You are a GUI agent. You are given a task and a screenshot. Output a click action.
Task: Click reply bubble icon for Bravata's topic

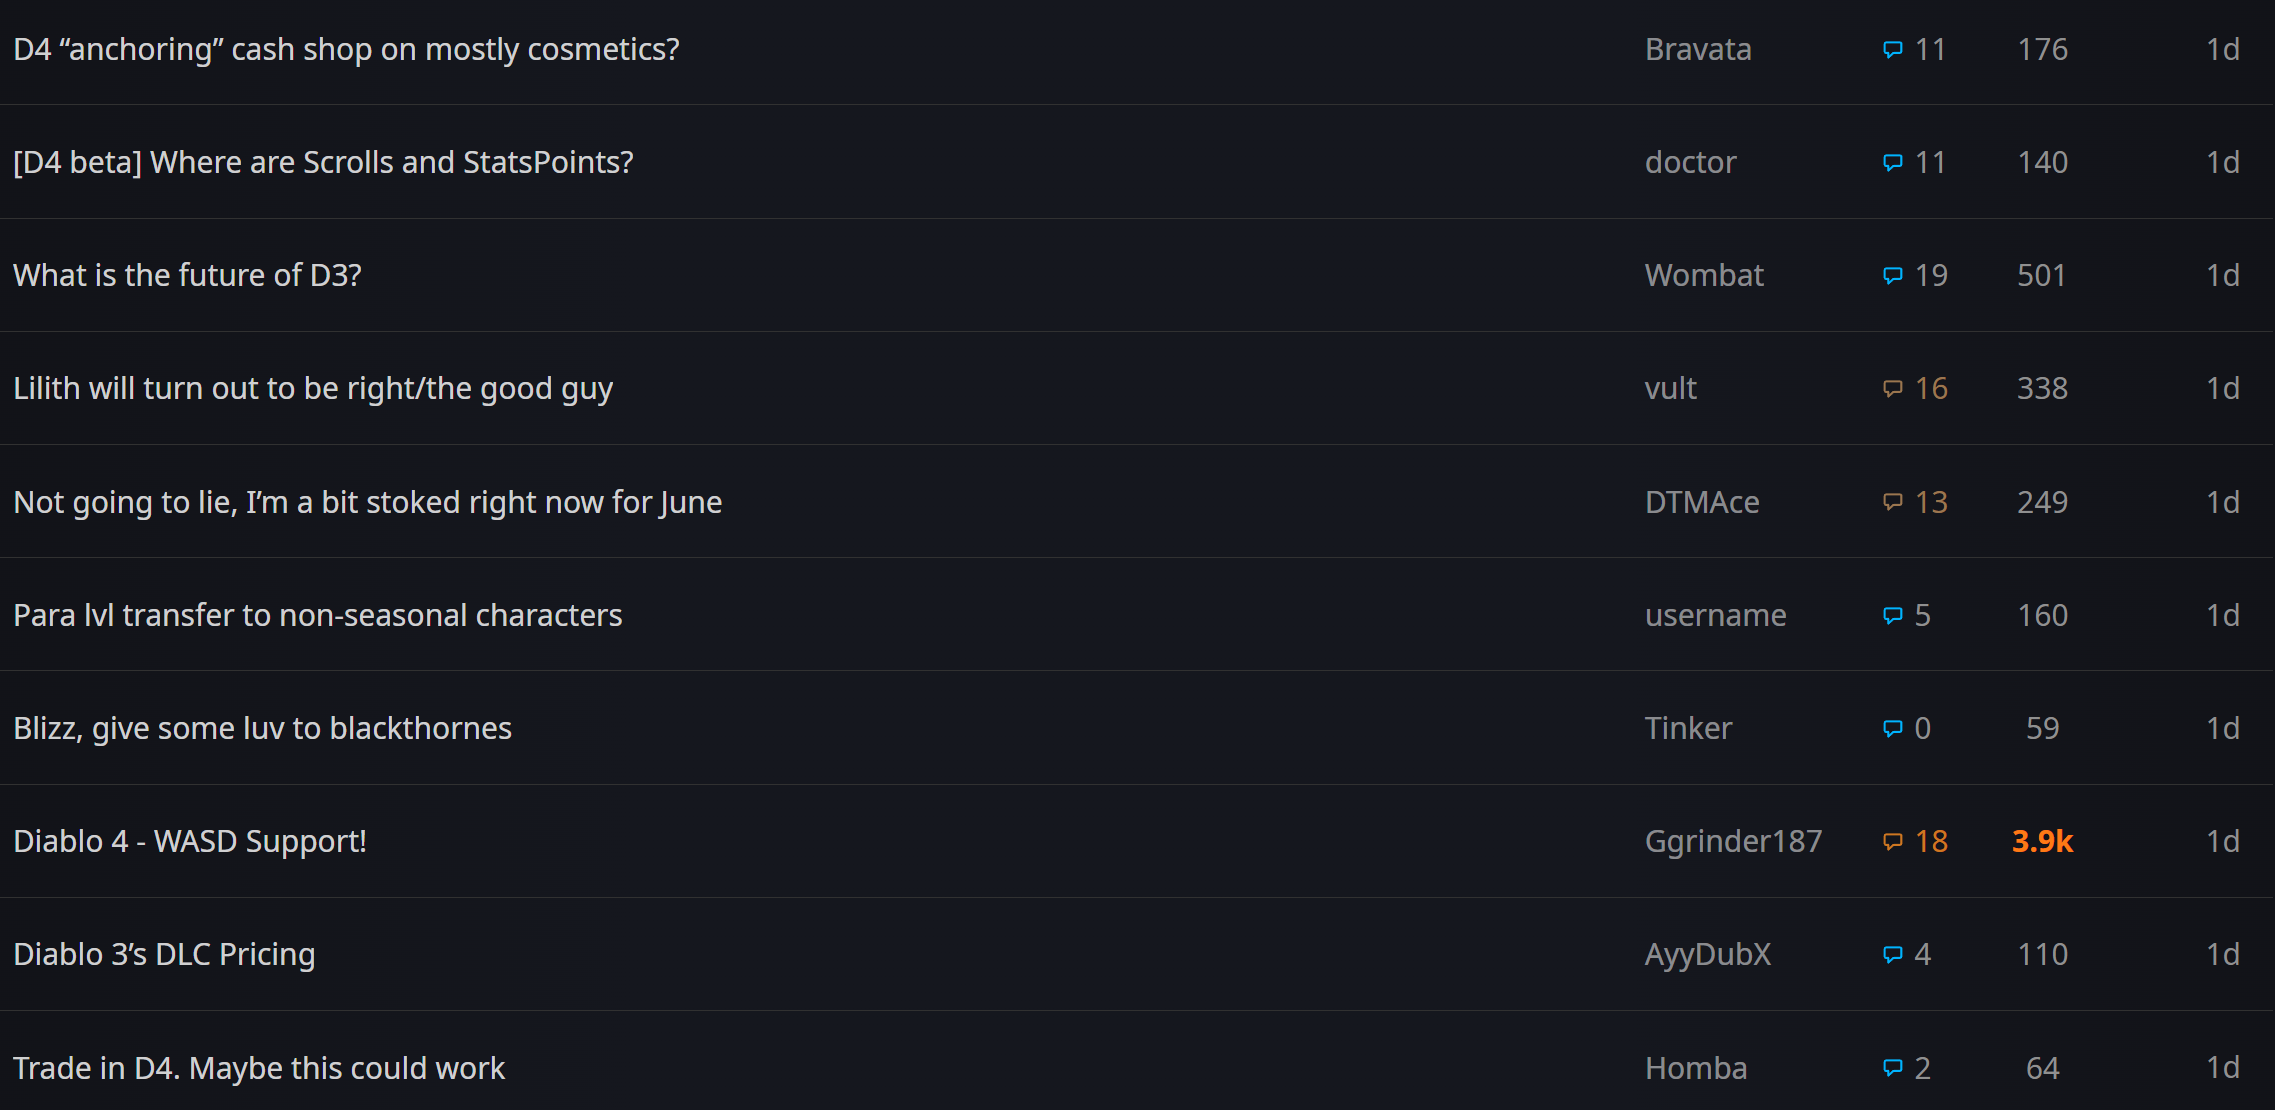(1892, 50)
